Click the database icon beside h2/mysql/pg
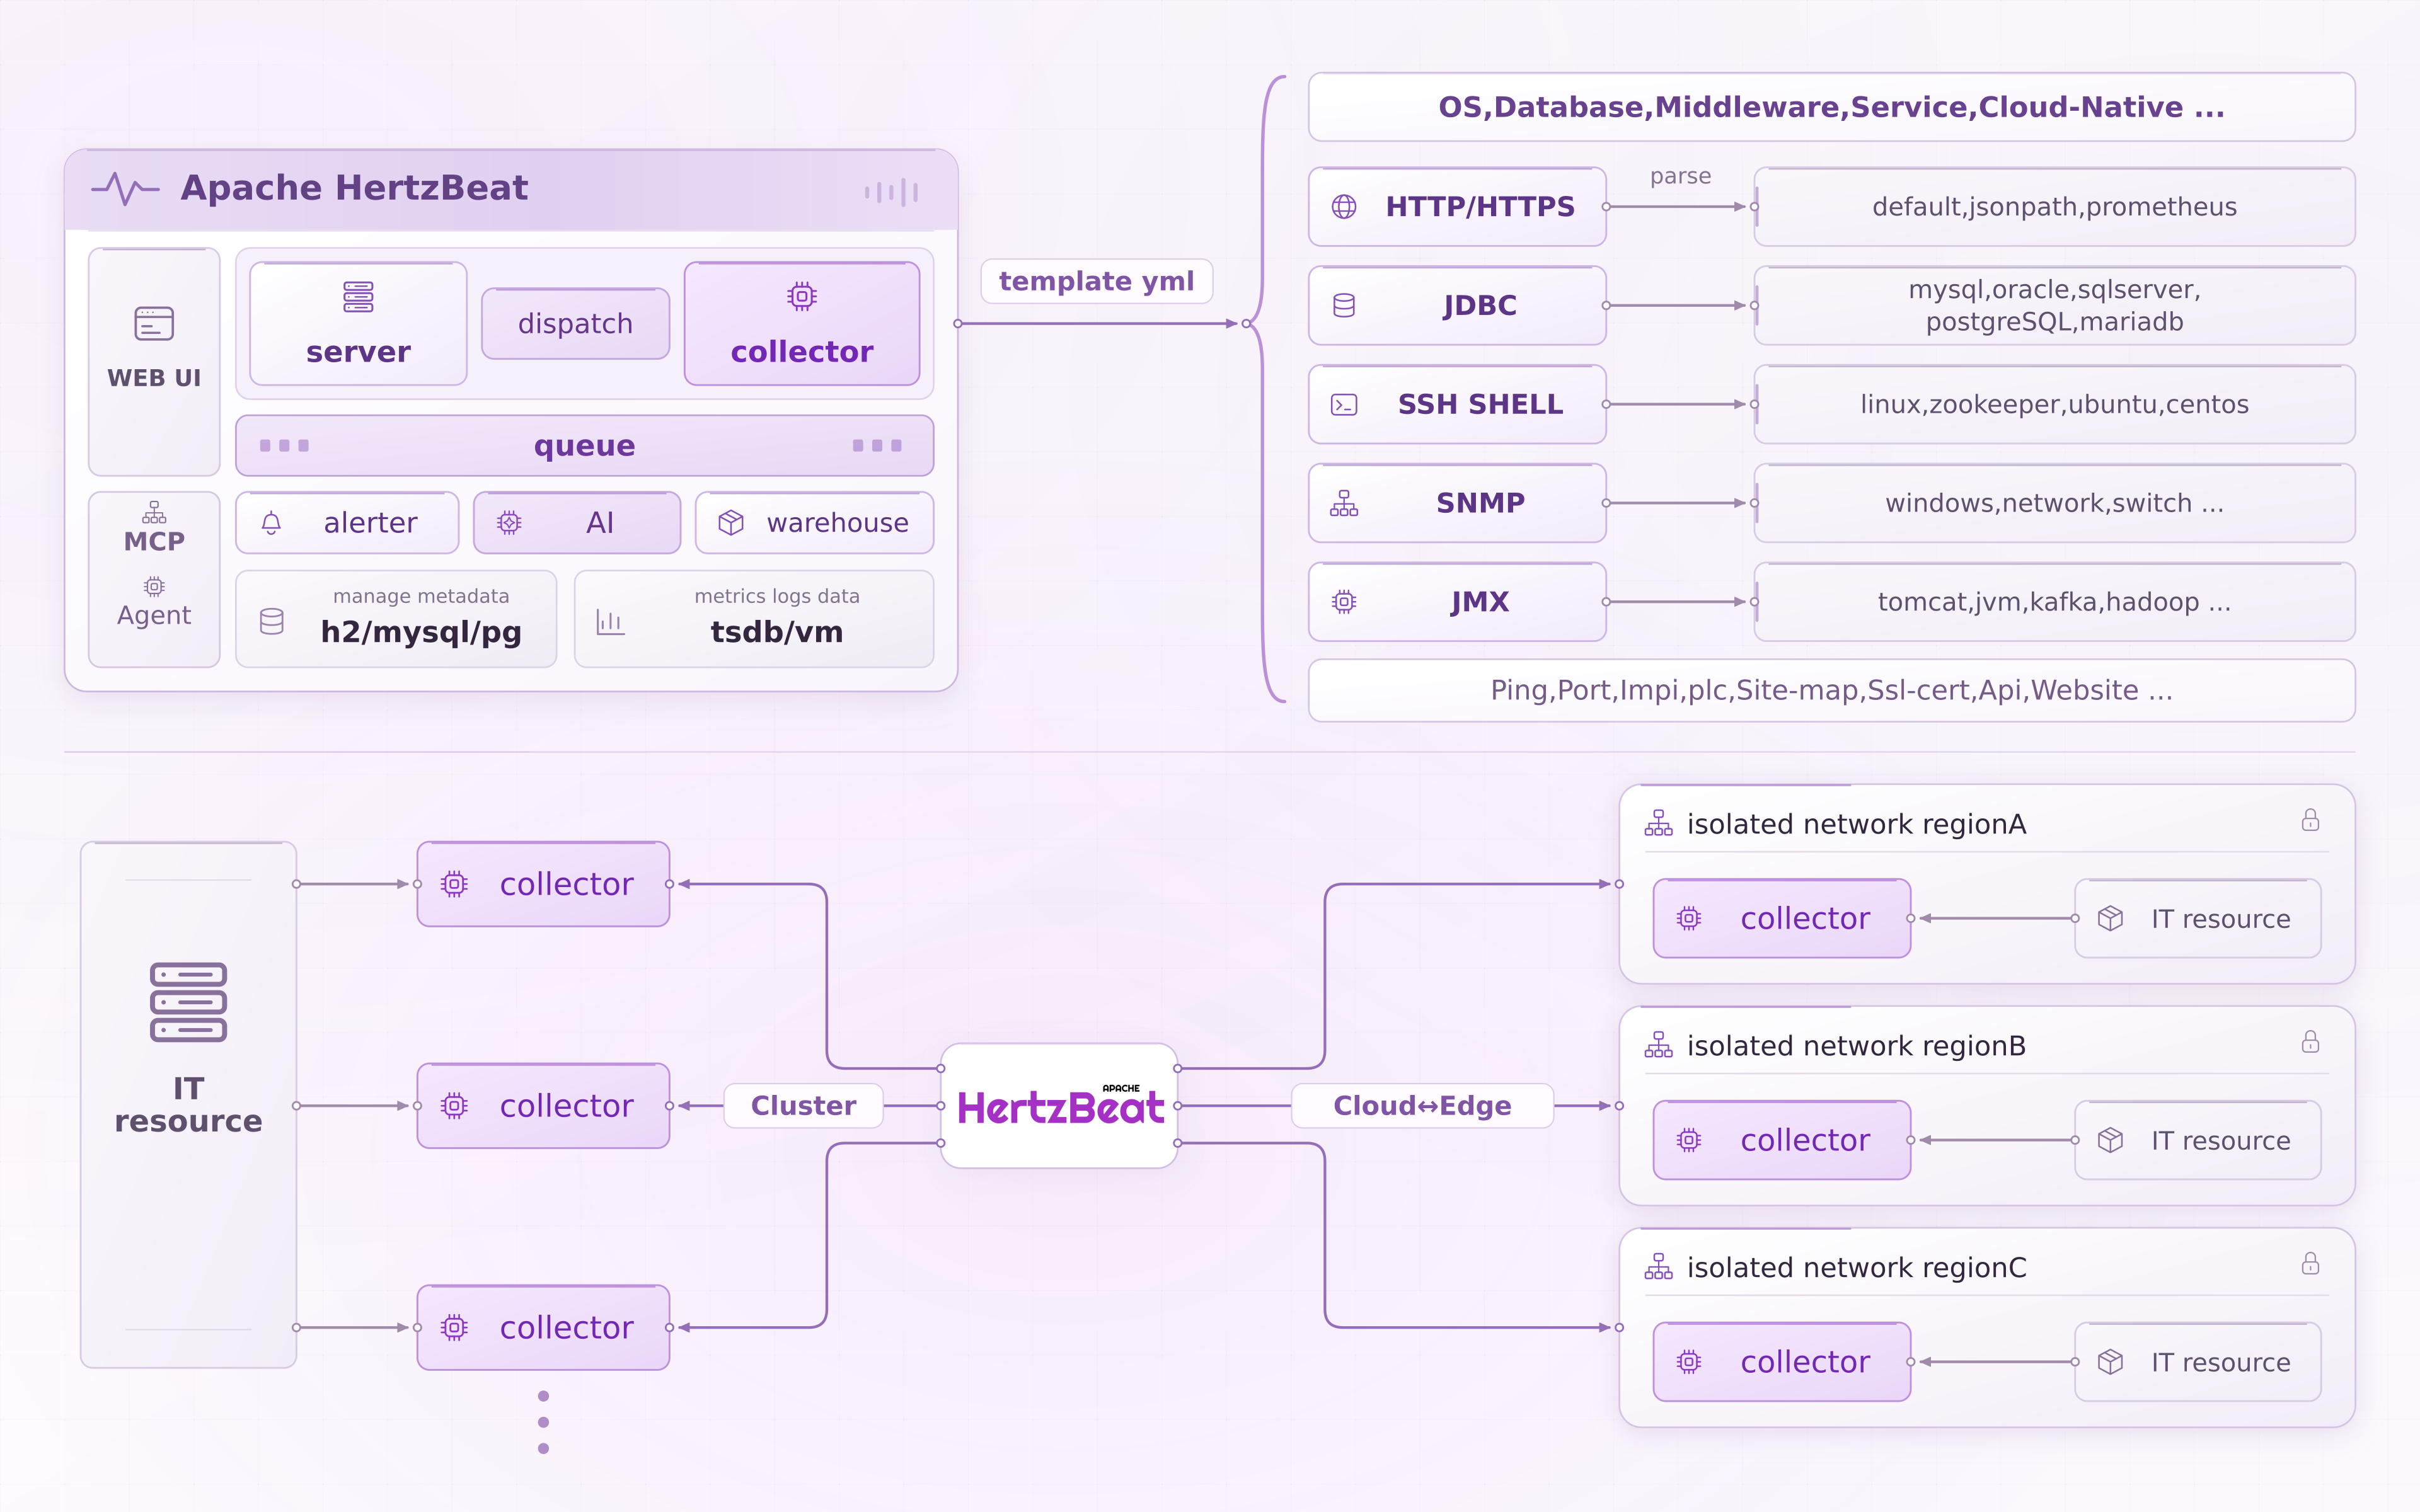 point(272,621)
